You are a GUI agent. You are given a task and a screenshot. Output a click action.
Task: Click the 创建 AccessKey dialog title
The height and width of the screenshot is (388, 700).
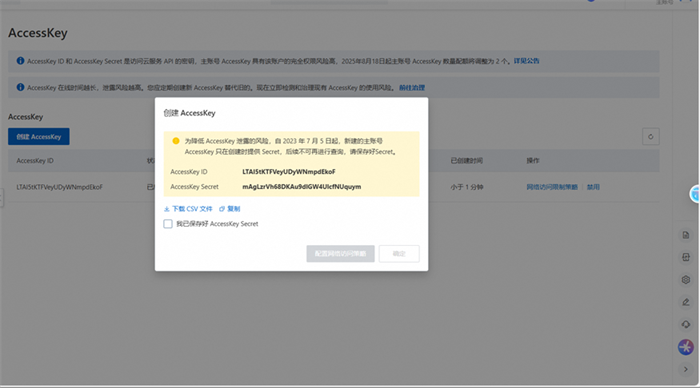[189, 113]
